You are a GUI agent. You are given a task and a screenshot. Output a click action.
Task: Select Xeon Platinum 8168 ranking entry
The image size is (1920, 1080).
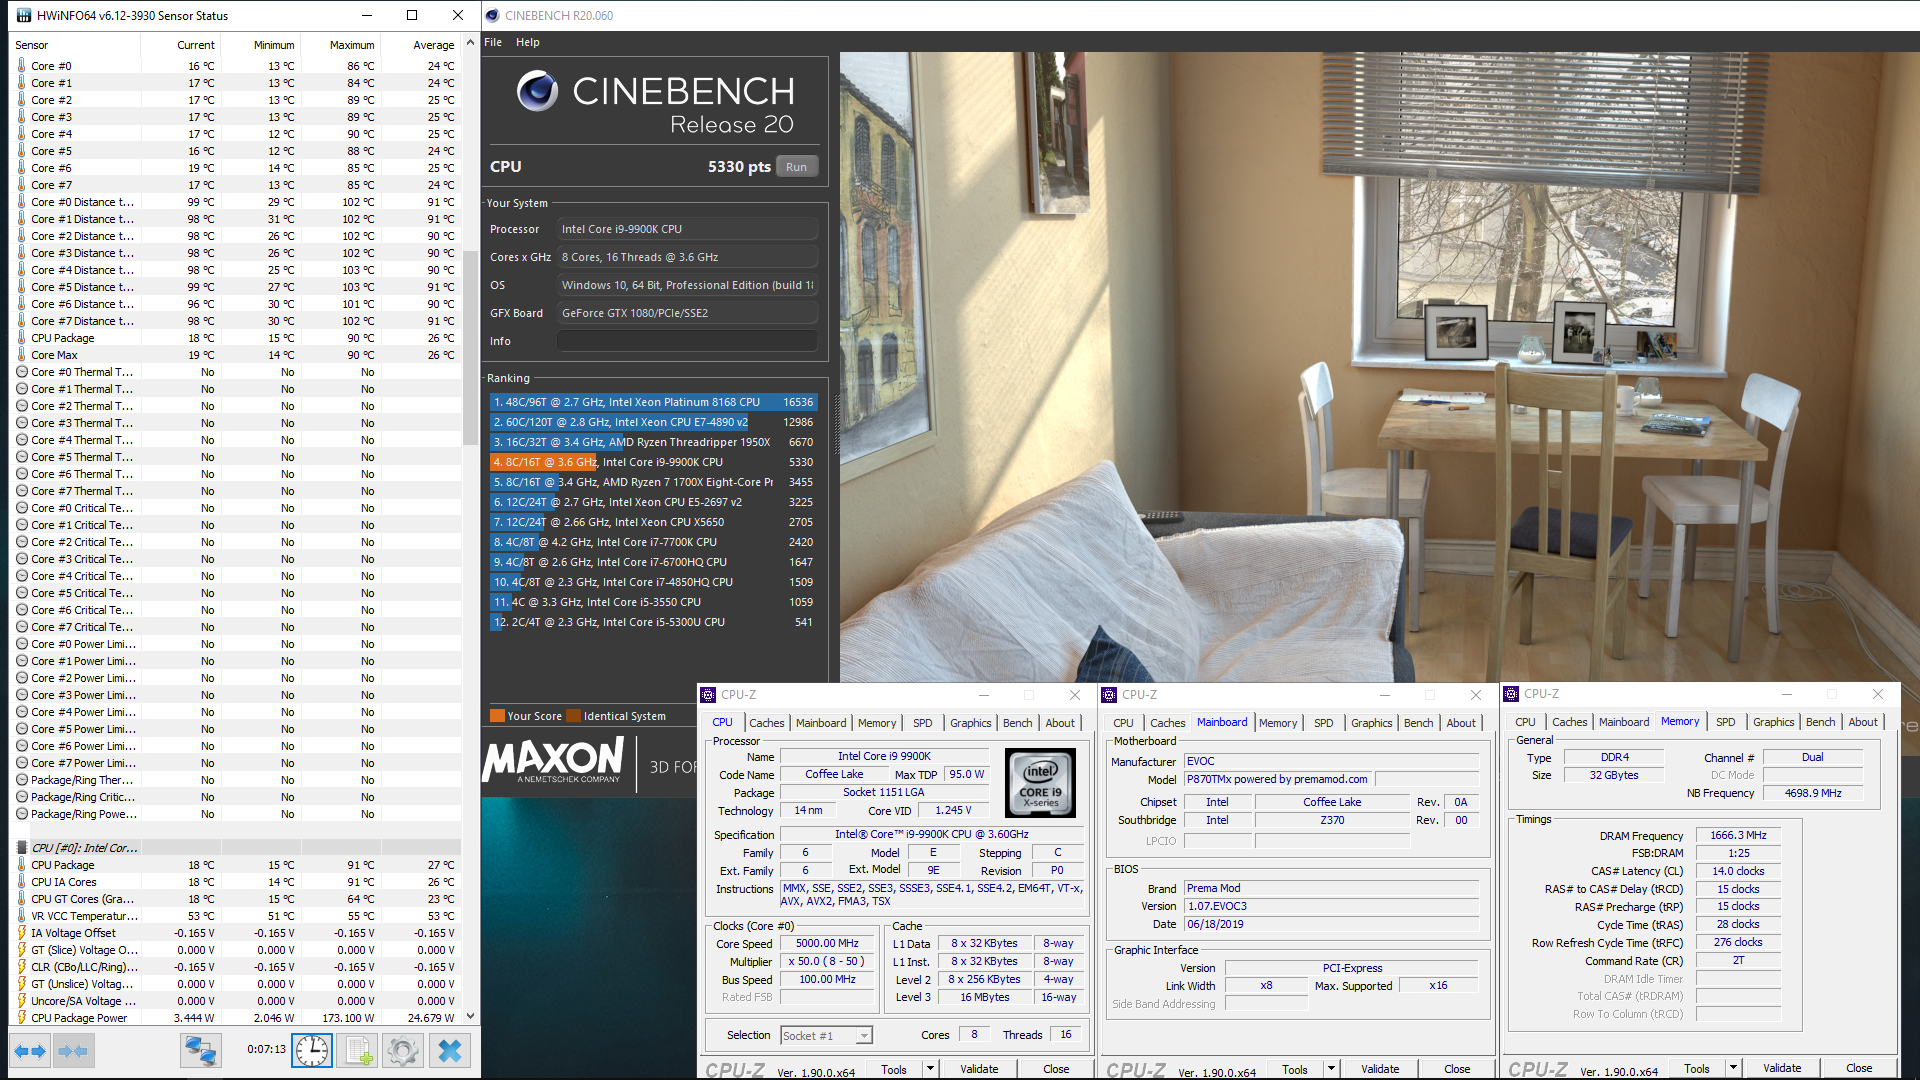(653, 402)
